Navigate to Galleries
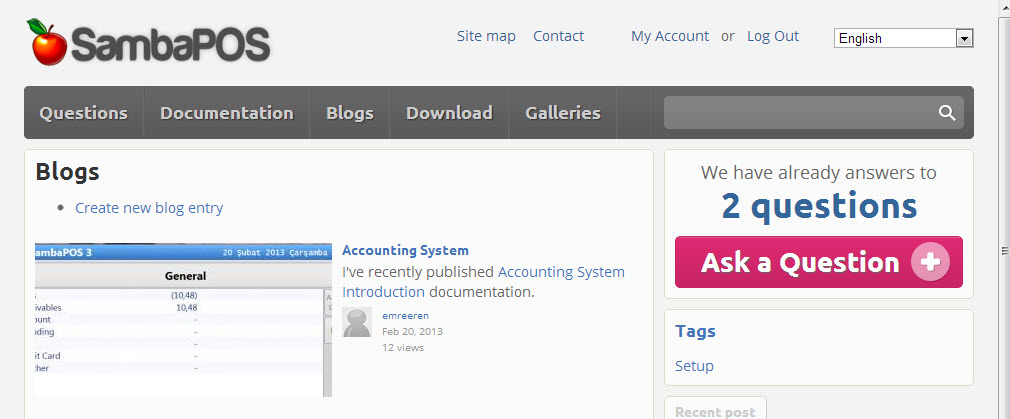The image size is (1010, 419). (x=562, y=113)
